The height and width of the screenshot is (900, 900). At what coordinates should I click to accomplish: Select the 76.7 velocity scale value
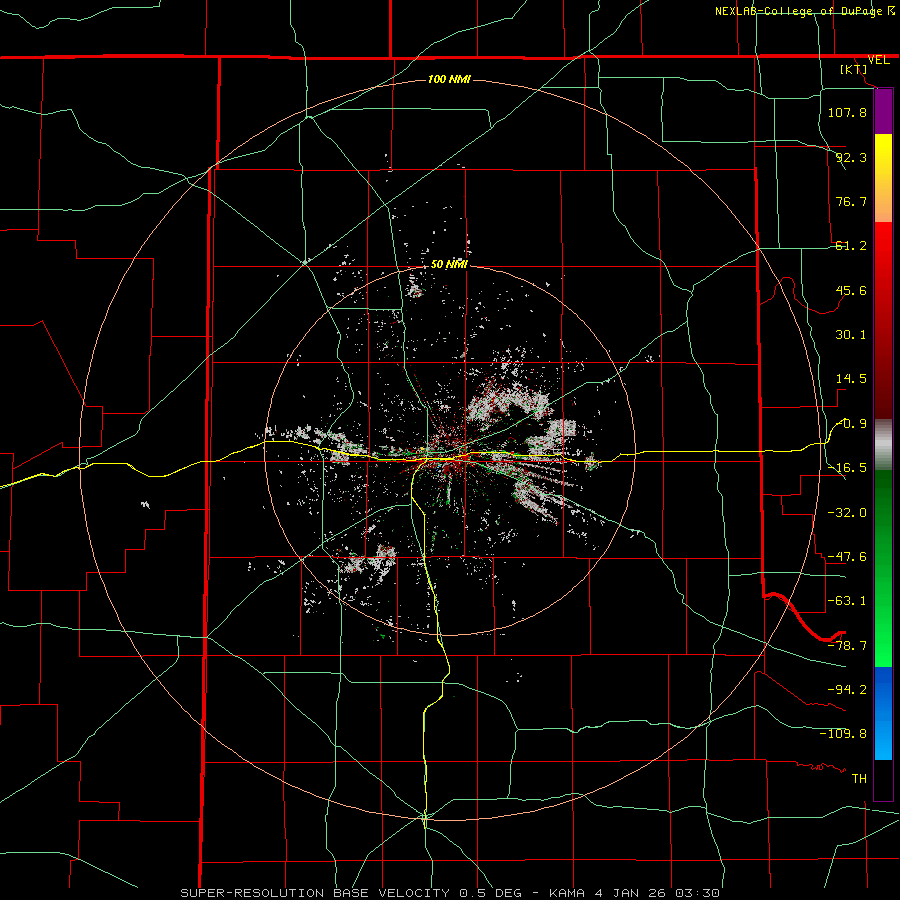[851, 201]
